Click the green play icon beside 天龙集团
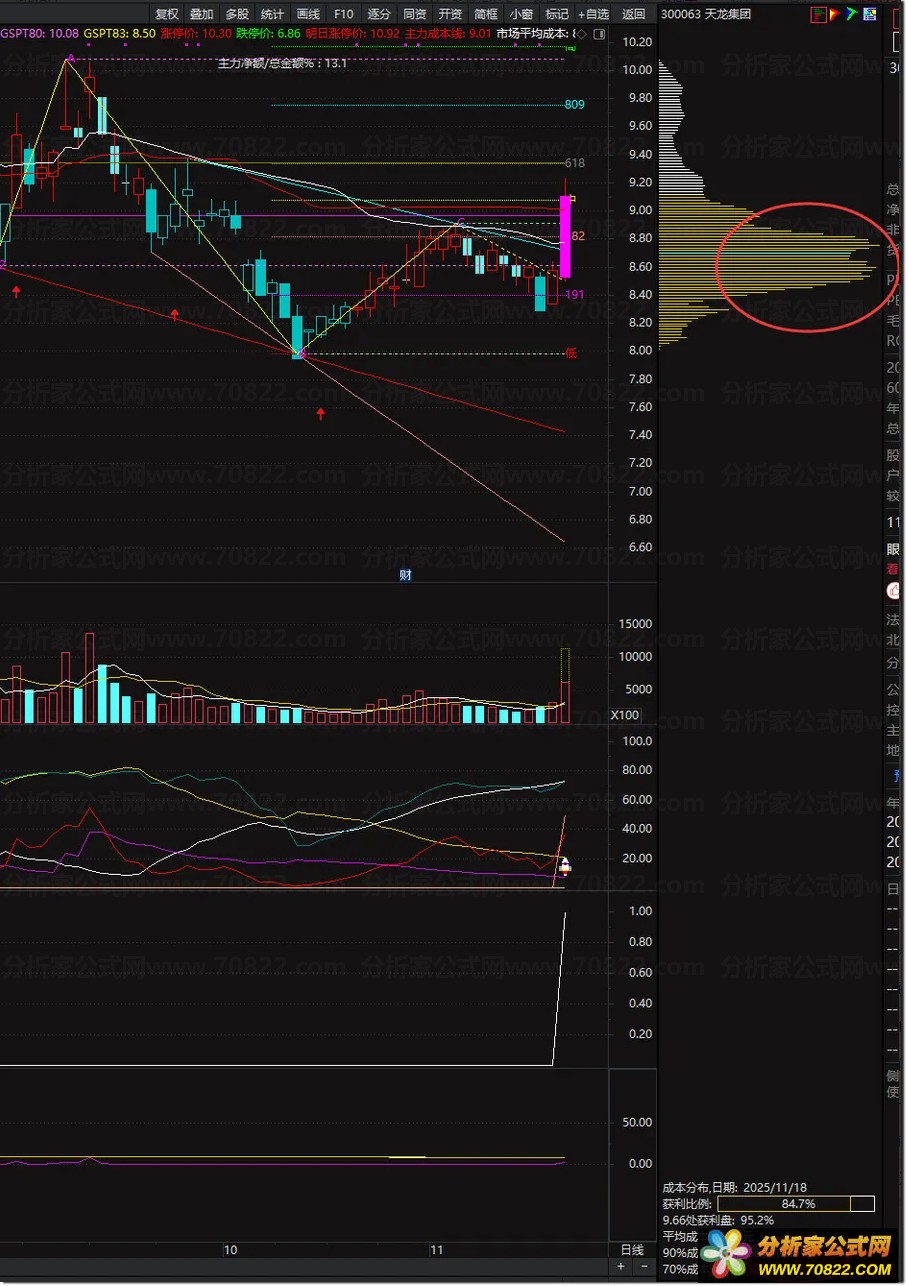Viewport: 908px width, 1286px height. click(851, 14)
